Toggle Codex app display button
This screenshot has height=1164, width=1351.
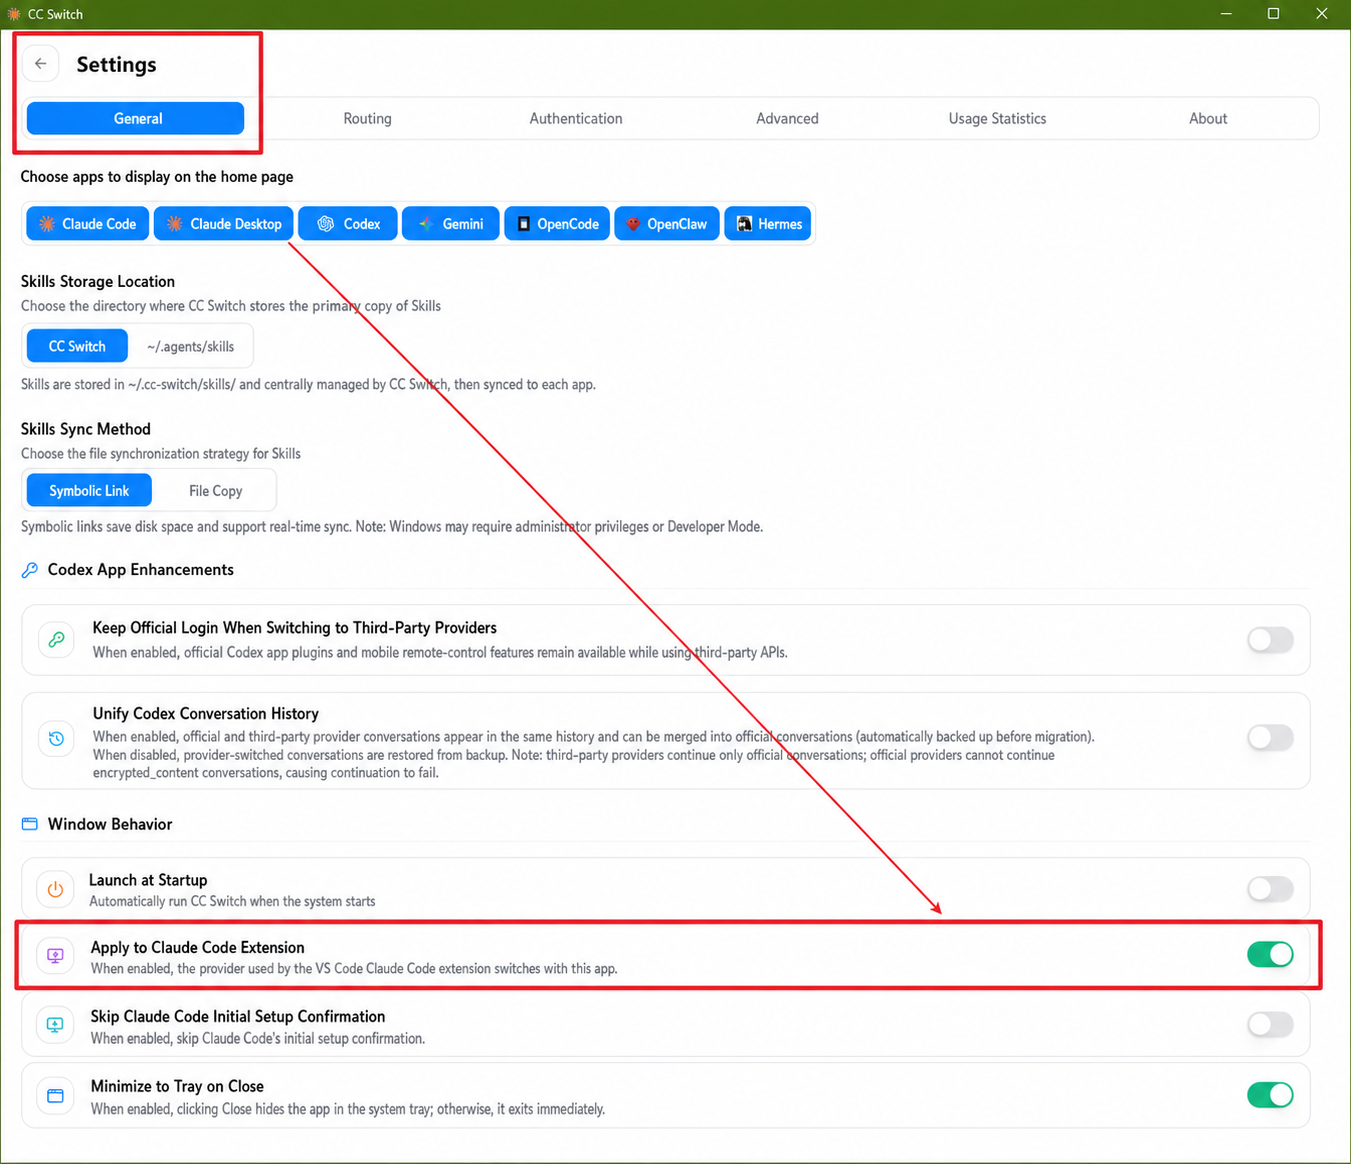[348, 224]
